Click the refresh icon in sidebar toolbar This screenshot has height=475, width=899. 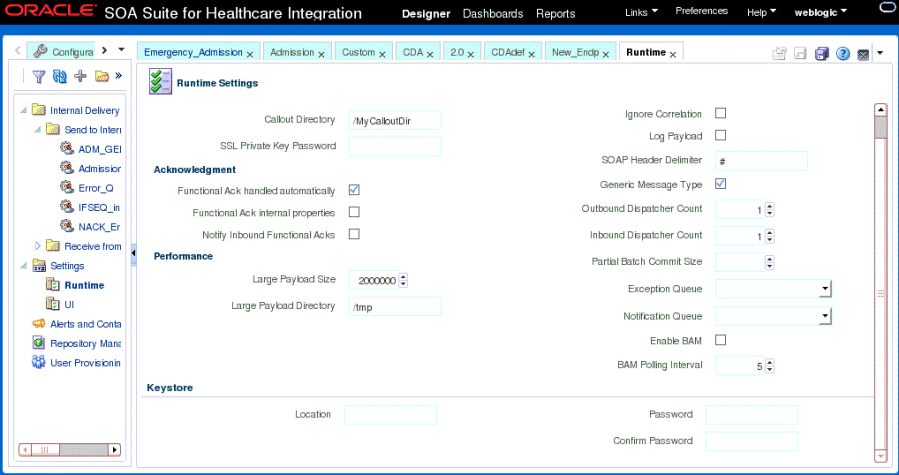click(x=60, y=76)
